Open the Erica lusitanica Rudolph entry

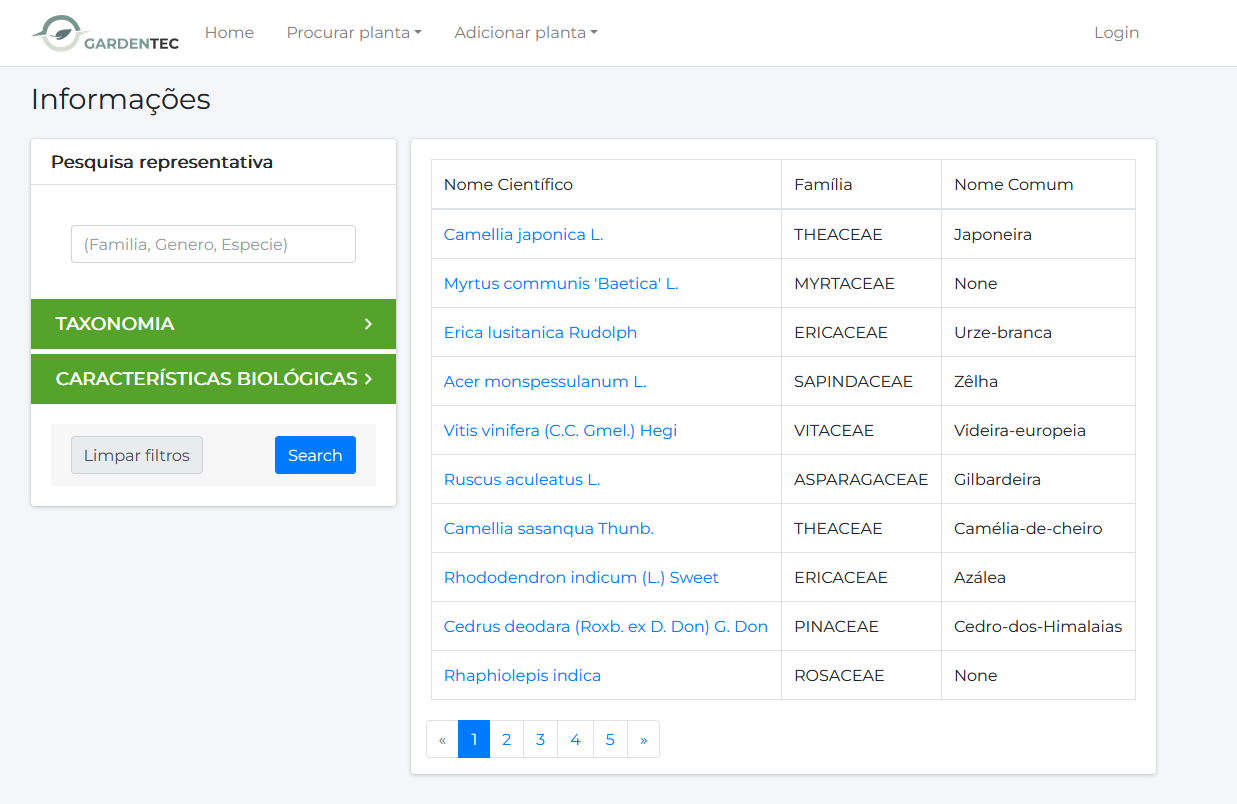[x=540, y=333]
